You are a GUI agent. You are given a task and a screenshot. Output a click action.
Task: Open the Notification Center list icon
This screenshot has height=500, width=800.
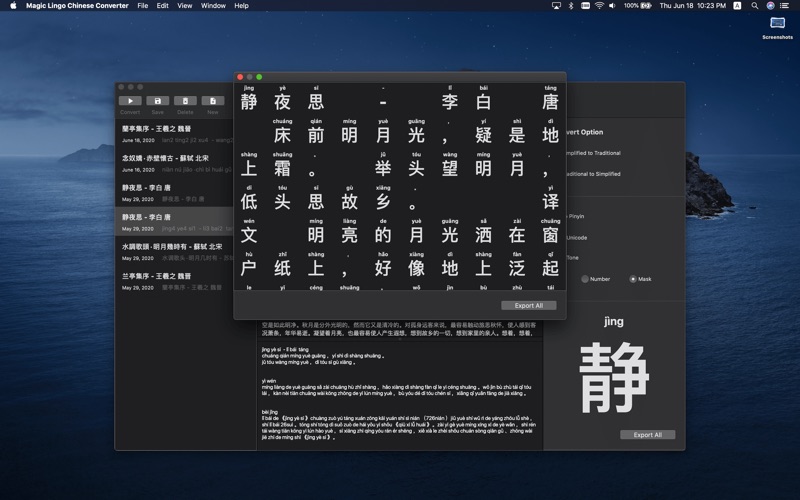tap(787, 5)
